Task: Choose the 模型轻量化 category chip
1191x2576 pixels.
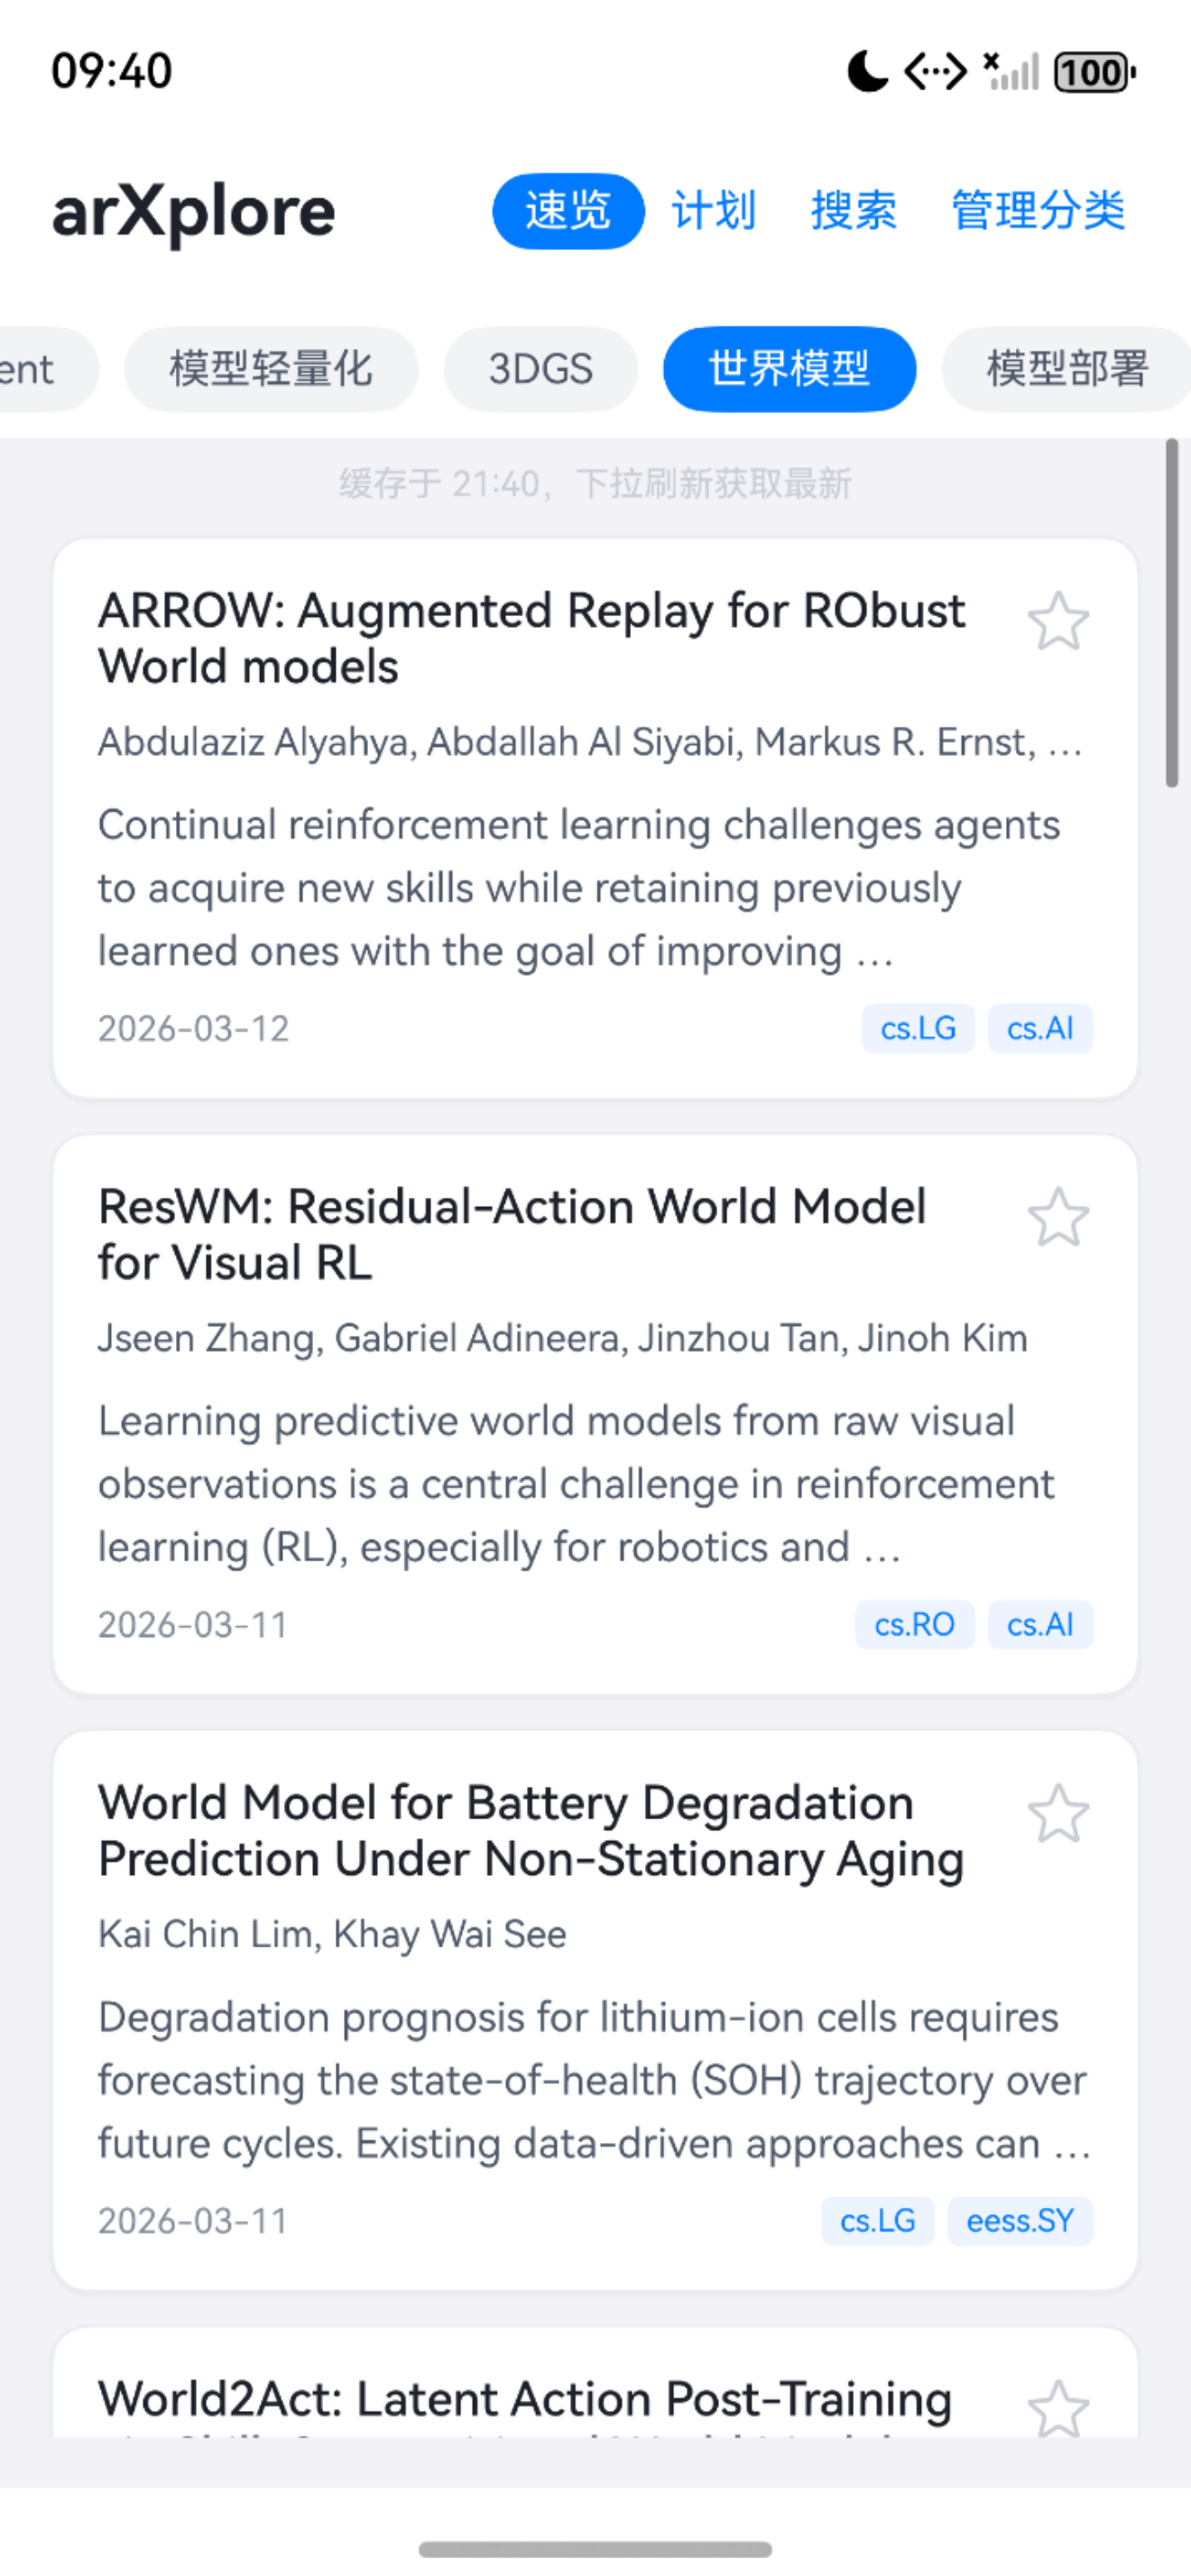Action: (271, 369)
